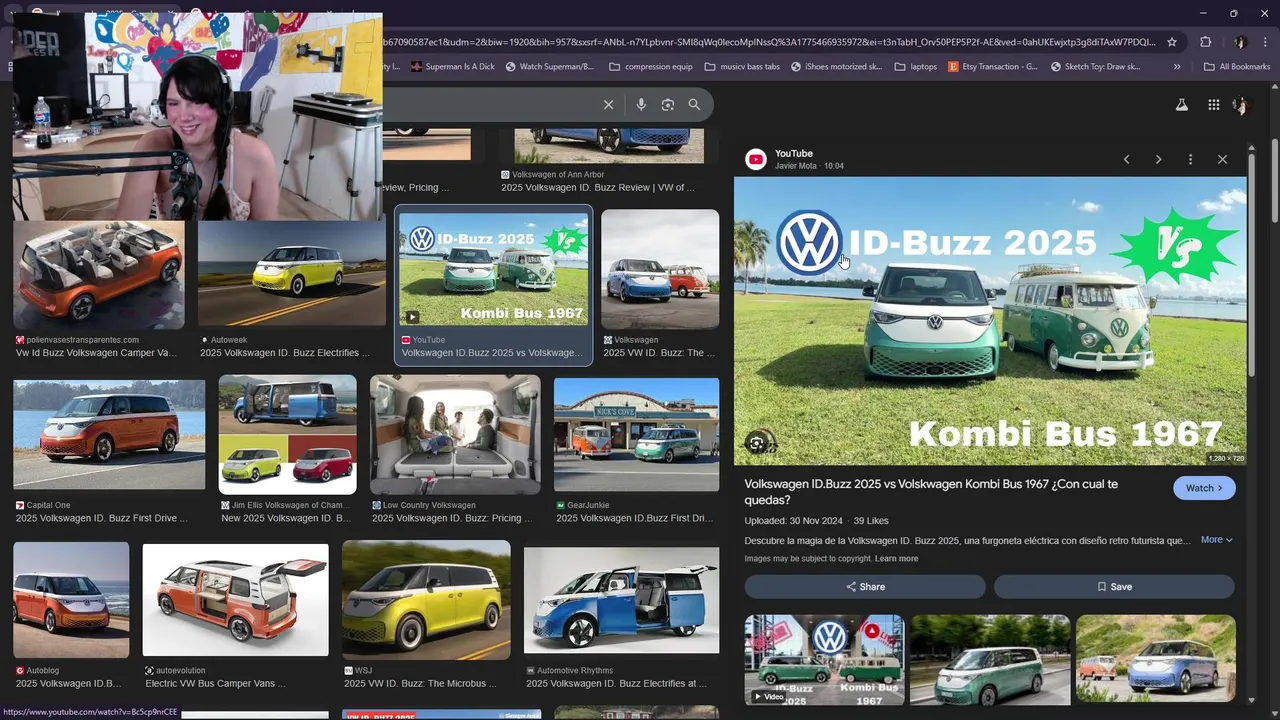Open the Automotive Rhythms blue bus image
Viewport: 1280px width, 720px height.
click(621, 600)
